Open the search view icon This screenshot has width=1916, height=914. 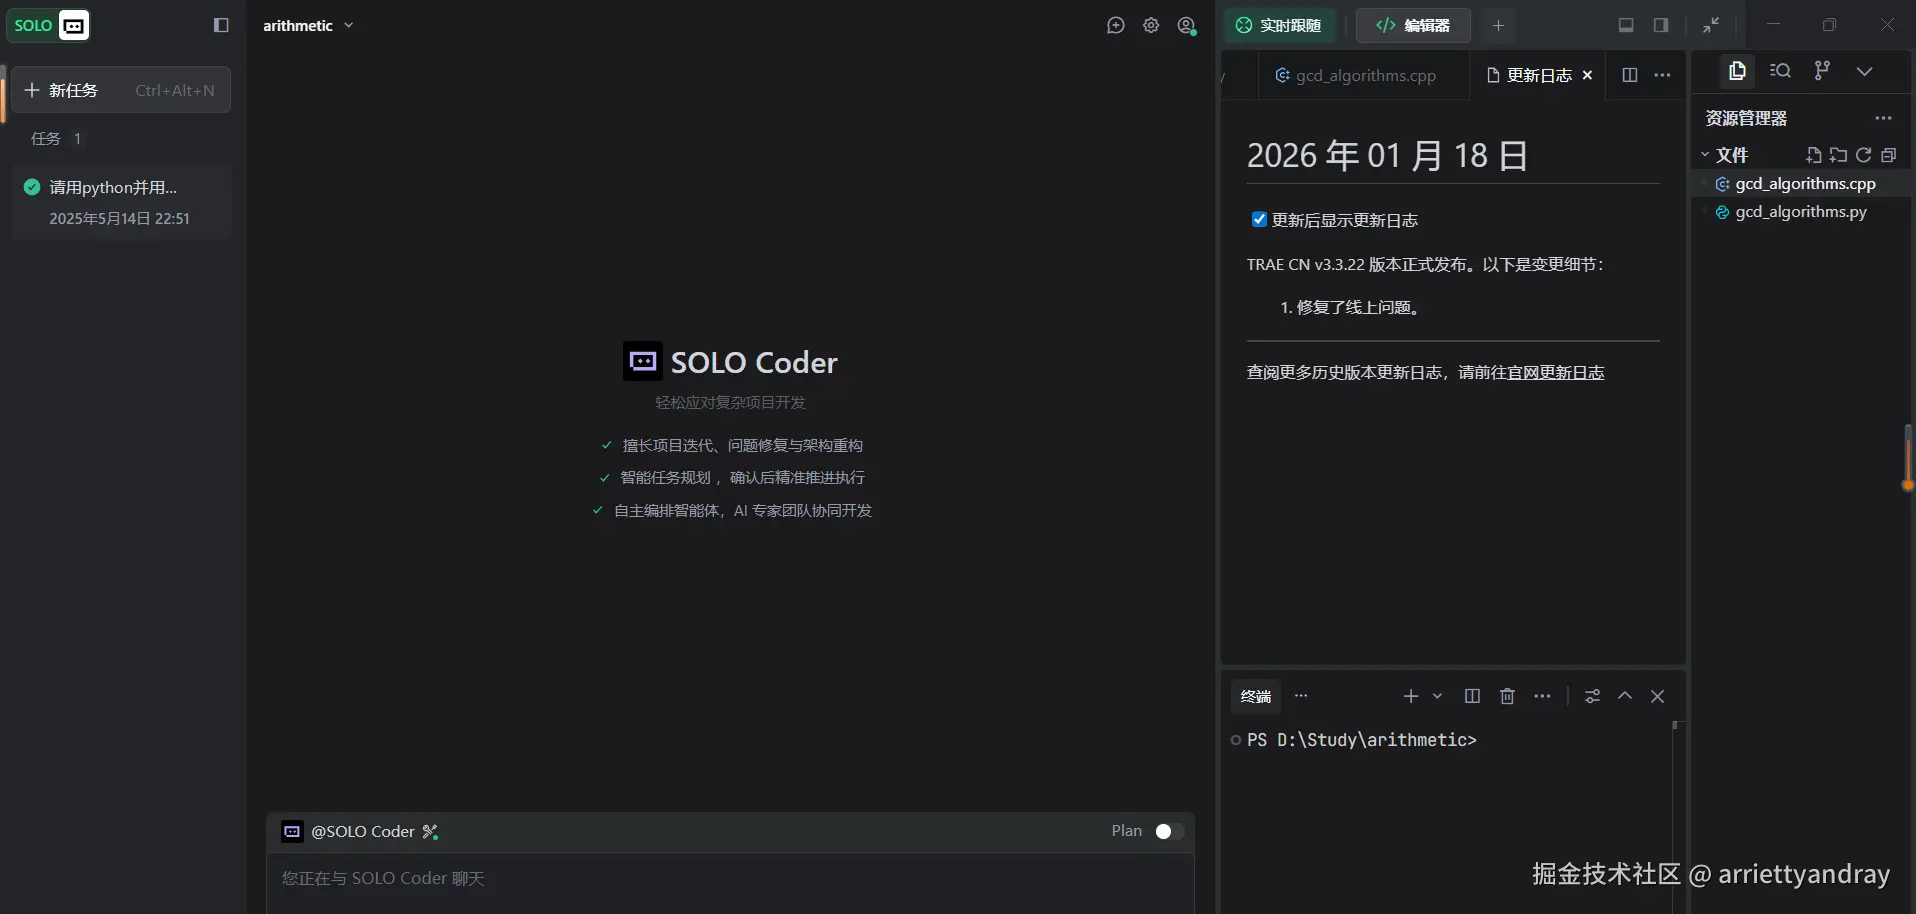(1780, 71)
